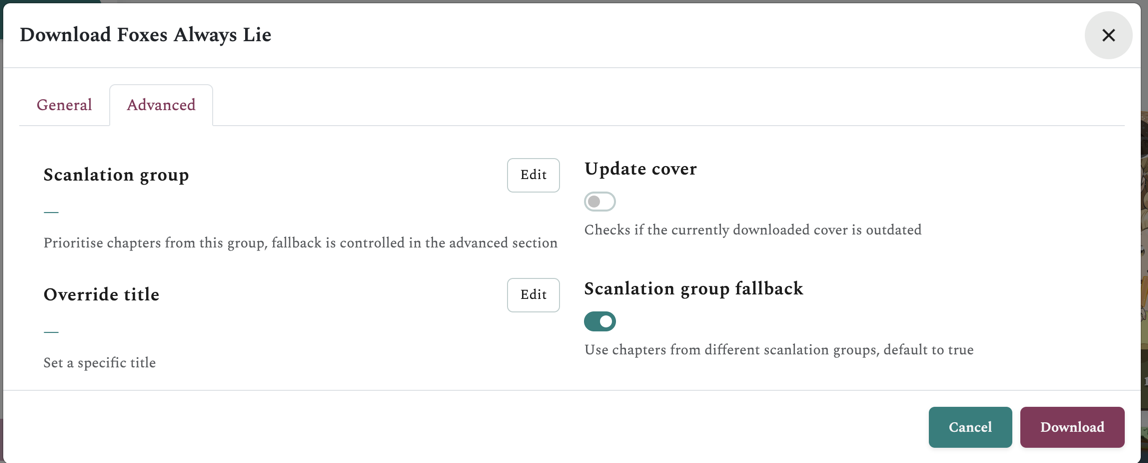Click the 'Download Foxes Always Lie' dialog title

pos(145,35)
